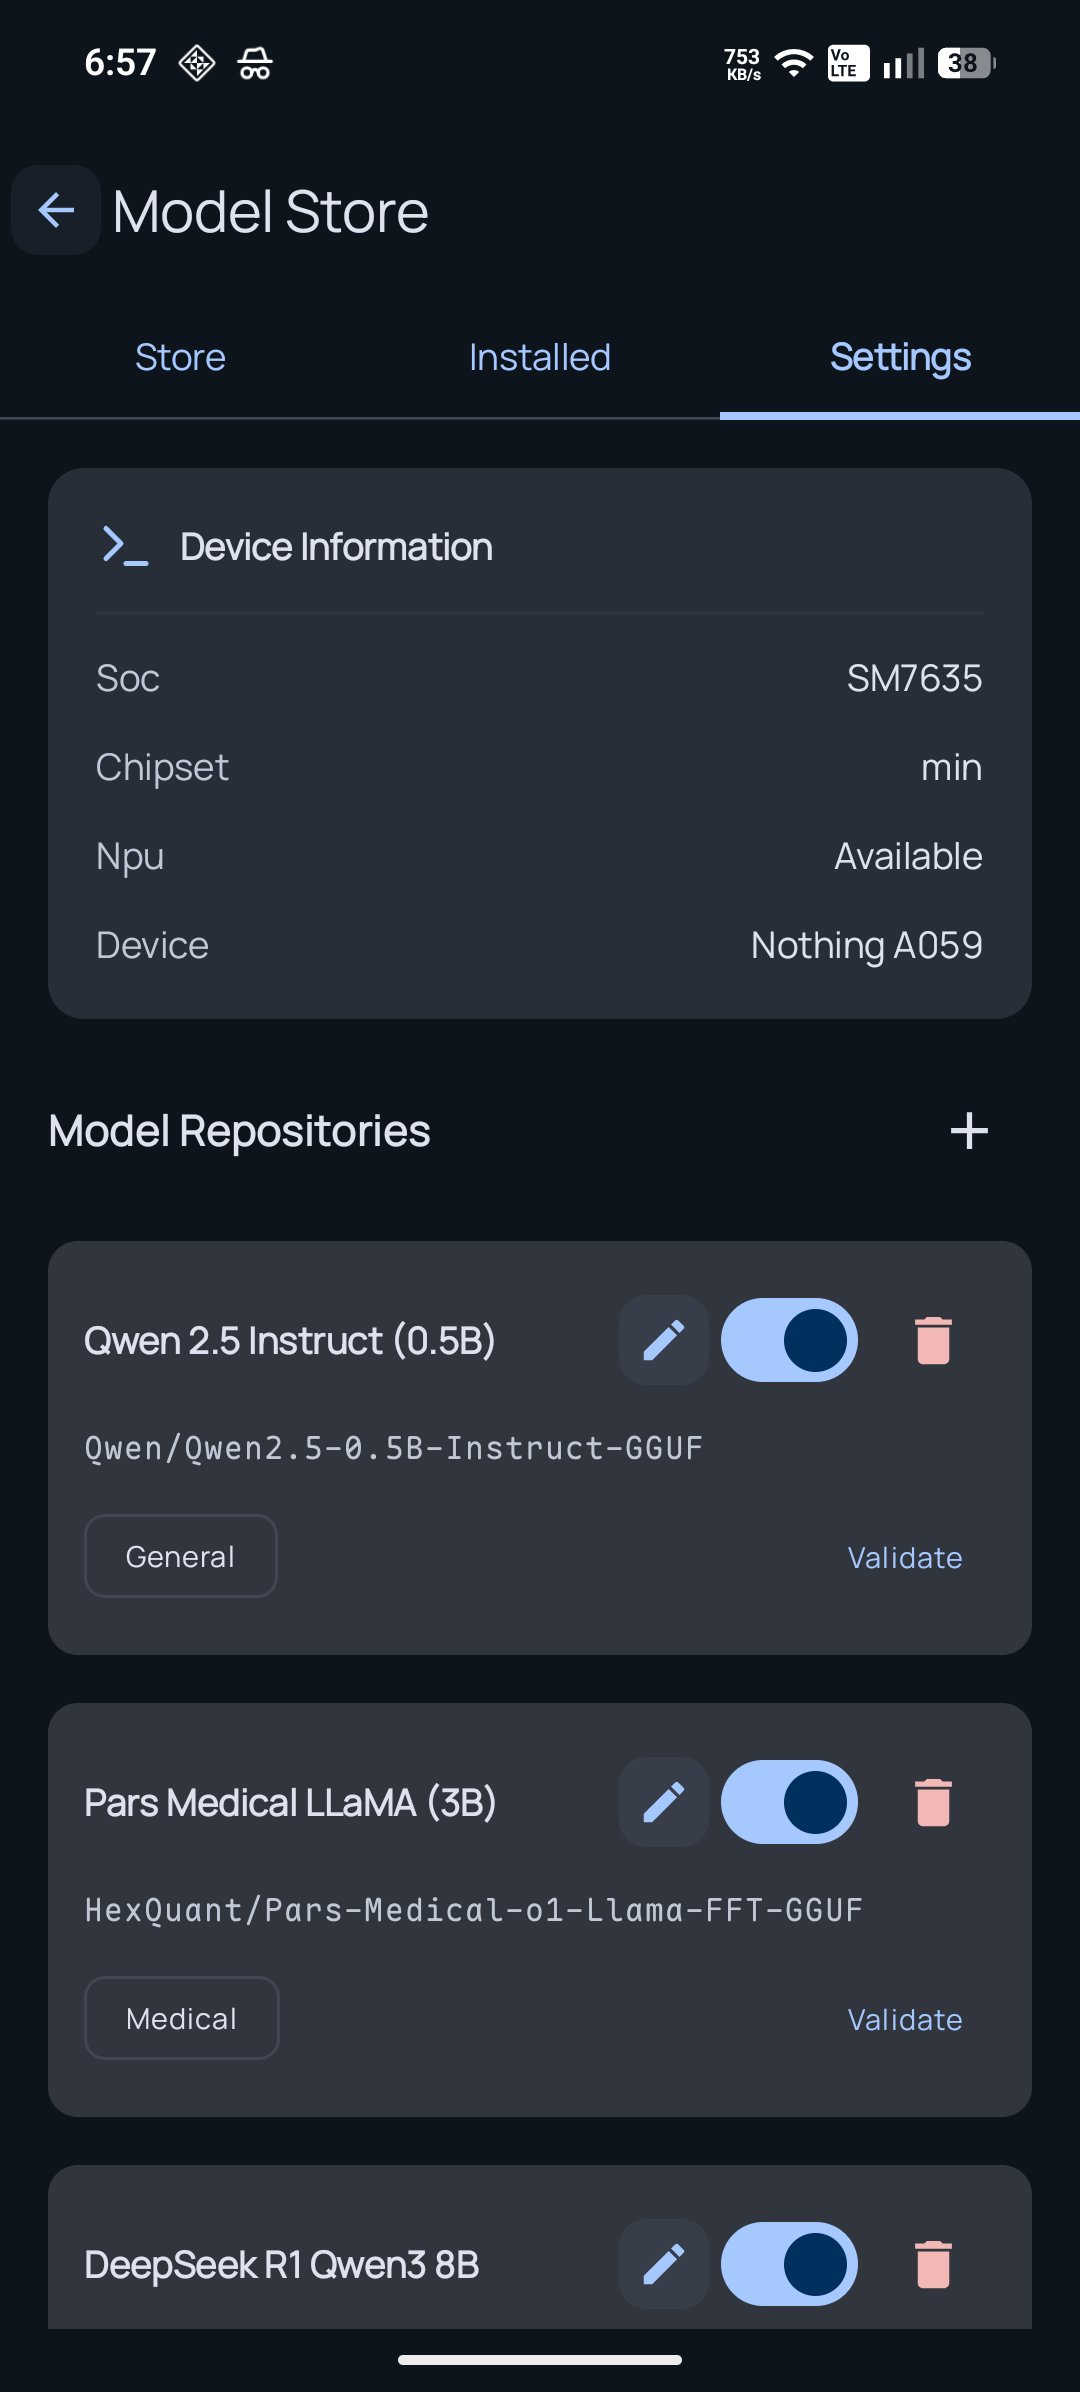Delete the Pars Medical LLaMA repository
Screen dimensions: 1080x2392
(933, 1802)
